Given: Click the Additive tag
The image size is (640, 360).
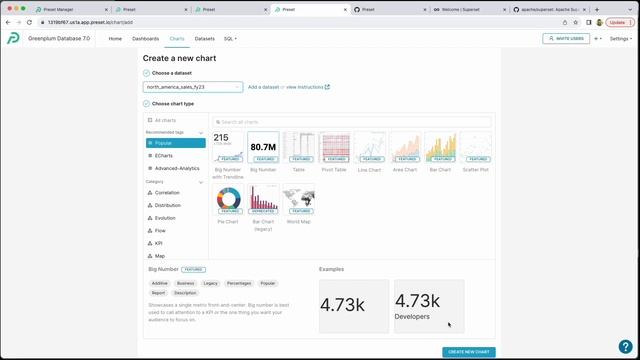Looking at the screenshot, I should click(x=160, y=283).
